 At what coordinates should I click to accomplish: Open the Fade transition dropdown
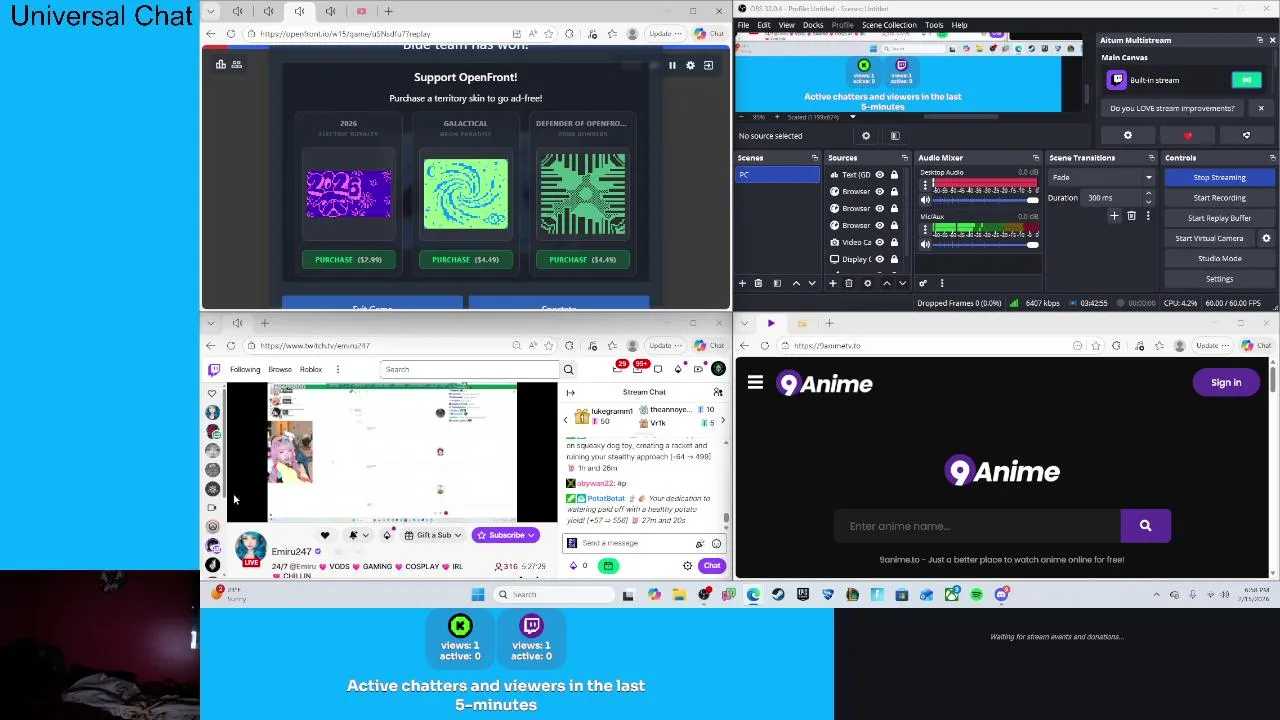pos(1100,177)
